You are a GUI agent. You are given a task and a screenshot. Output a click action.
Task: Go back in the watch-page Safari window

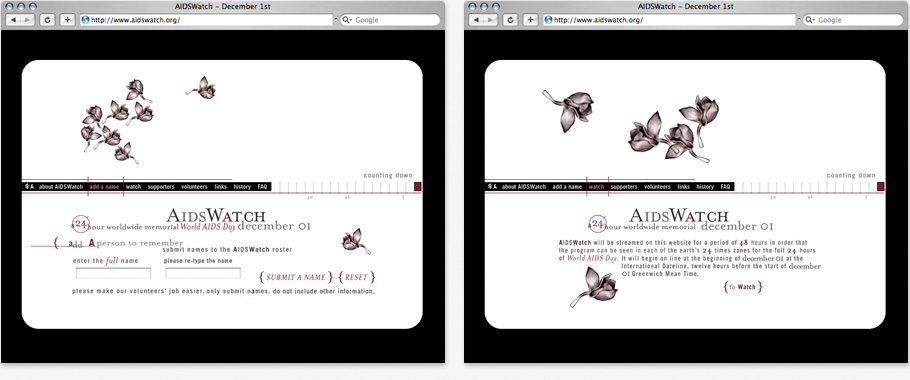tap(476, 20)
